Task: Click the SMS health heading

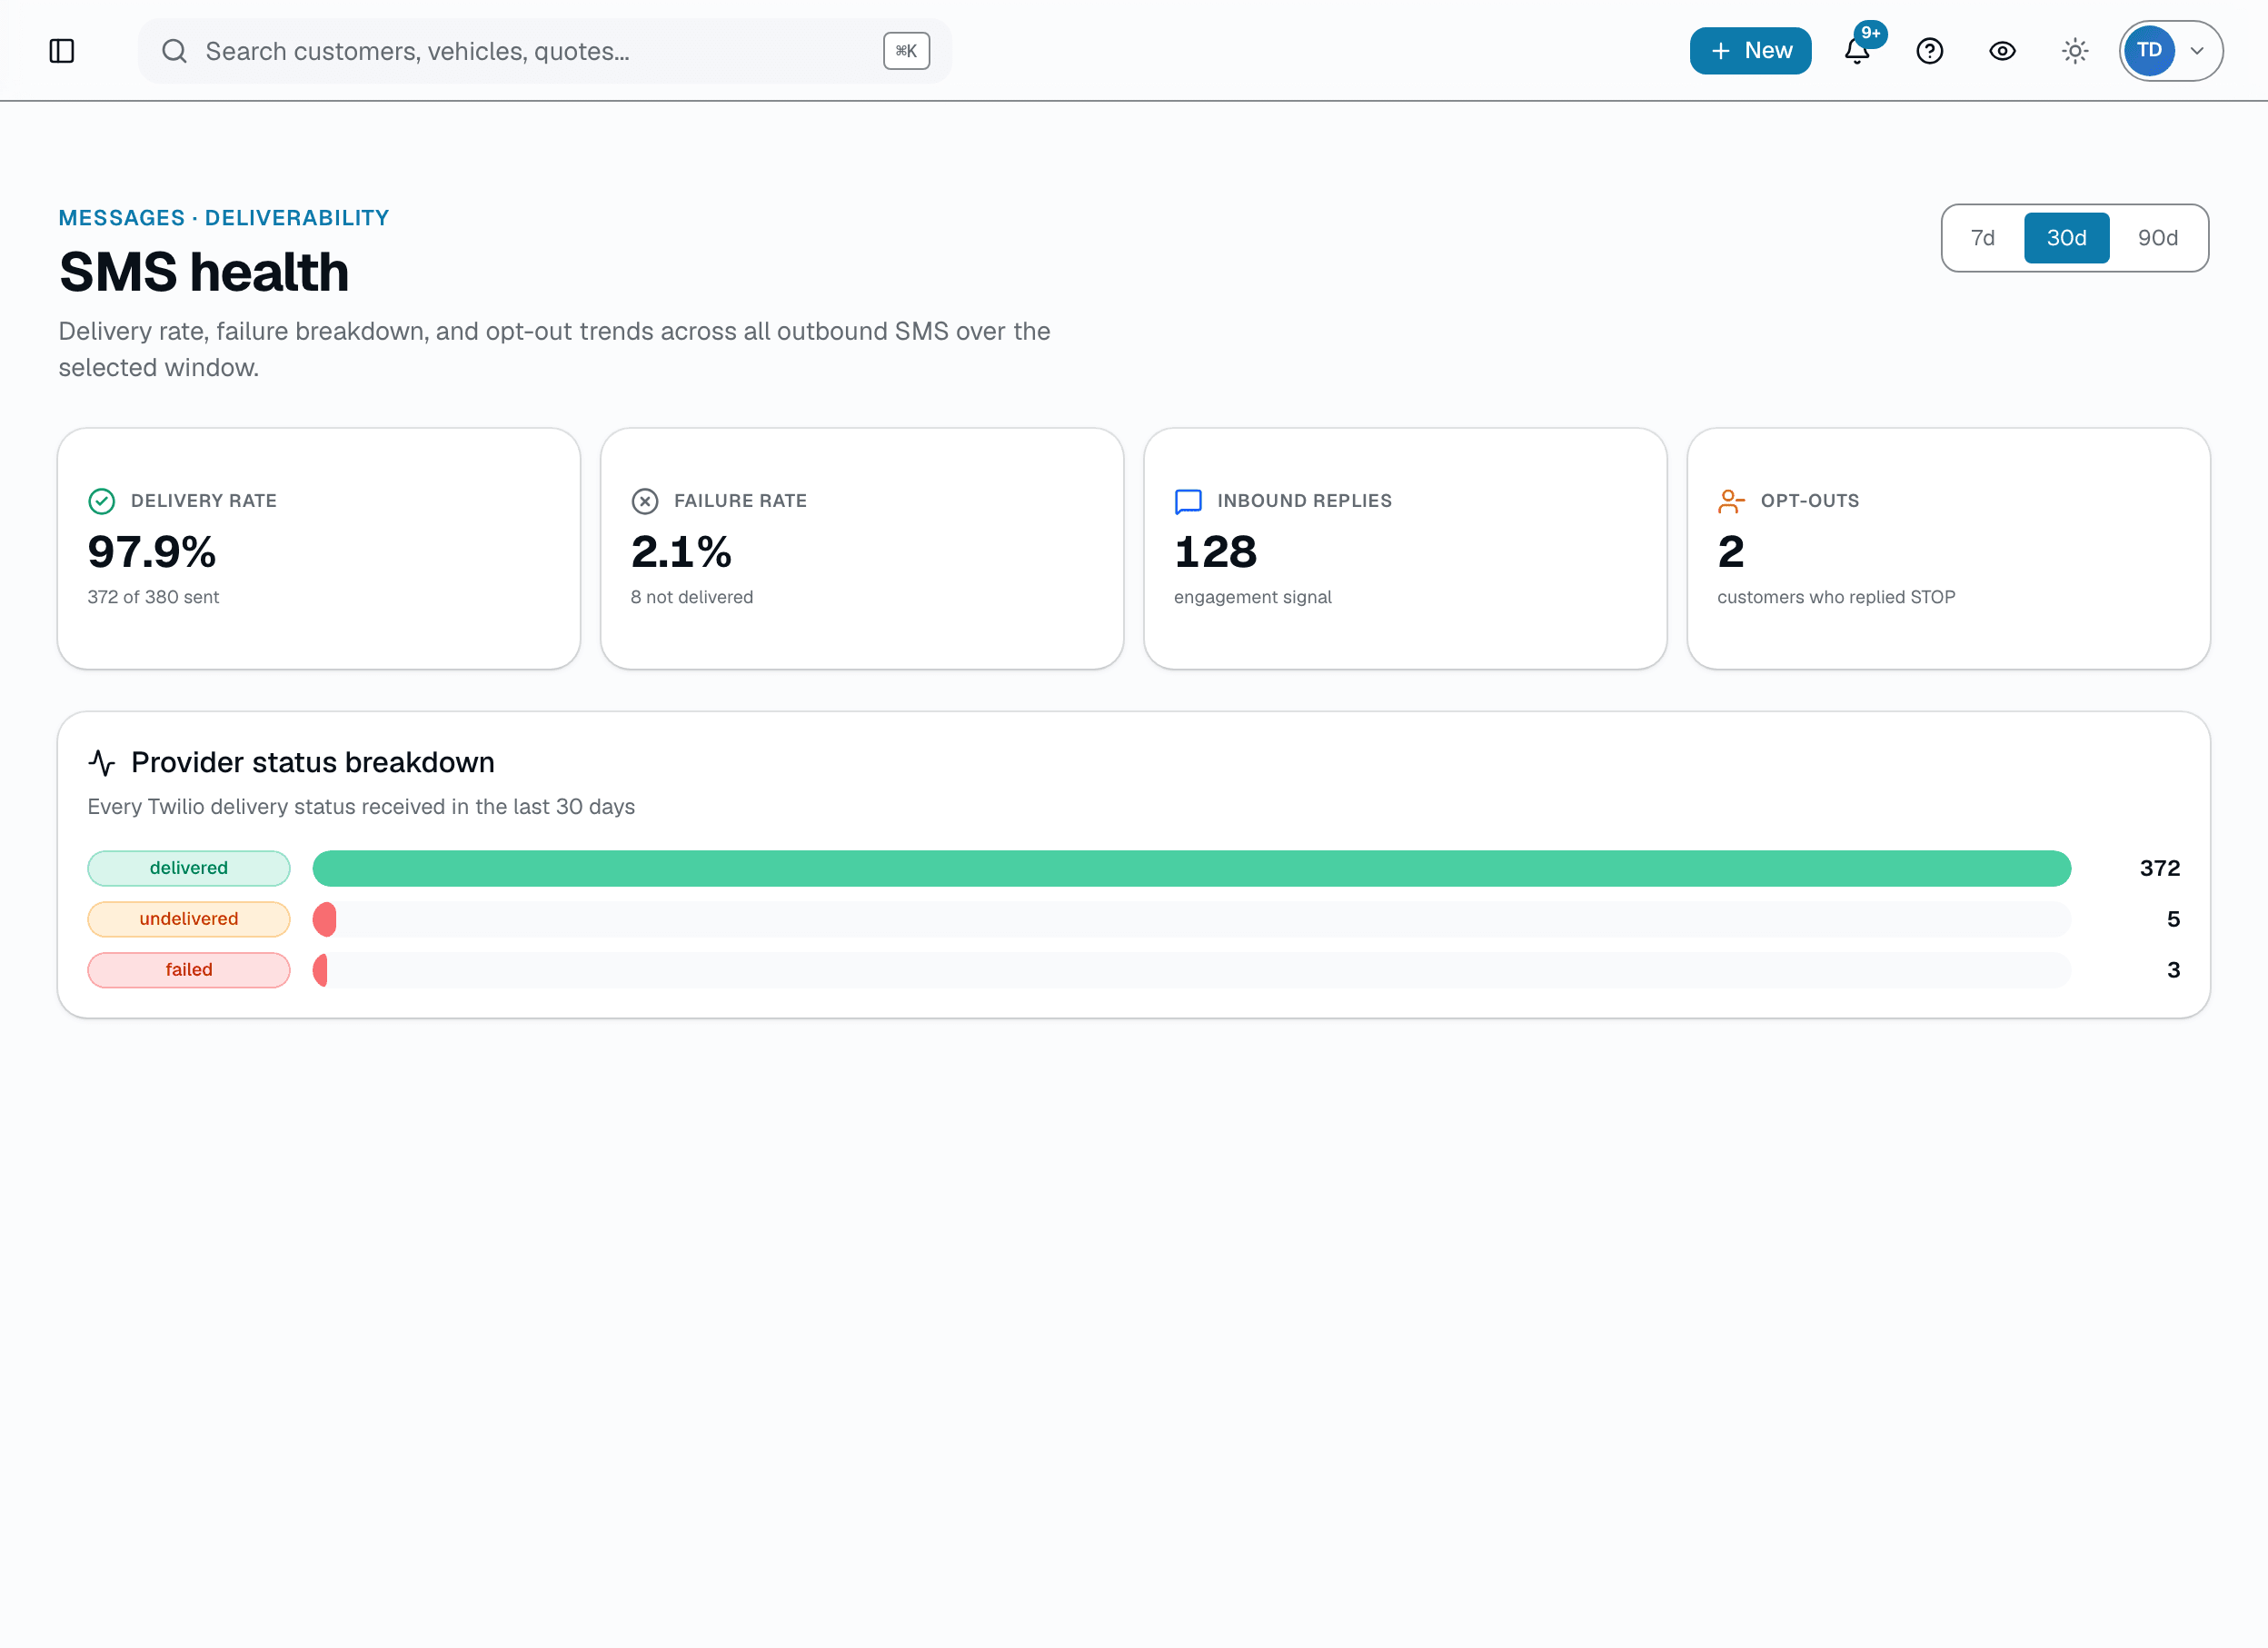Action: click(x=204, y=272)
